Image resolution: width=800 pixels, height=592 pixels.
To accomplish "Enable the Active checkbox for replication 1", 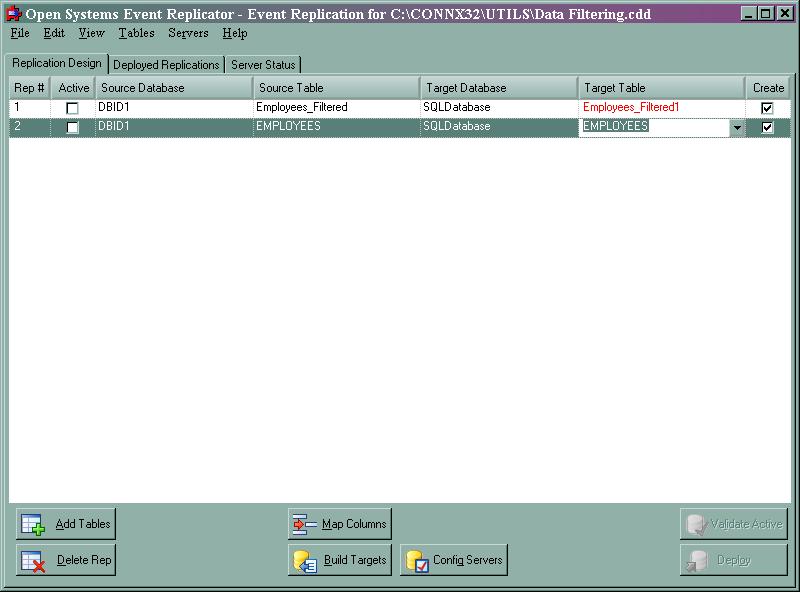I will point(73,107).
